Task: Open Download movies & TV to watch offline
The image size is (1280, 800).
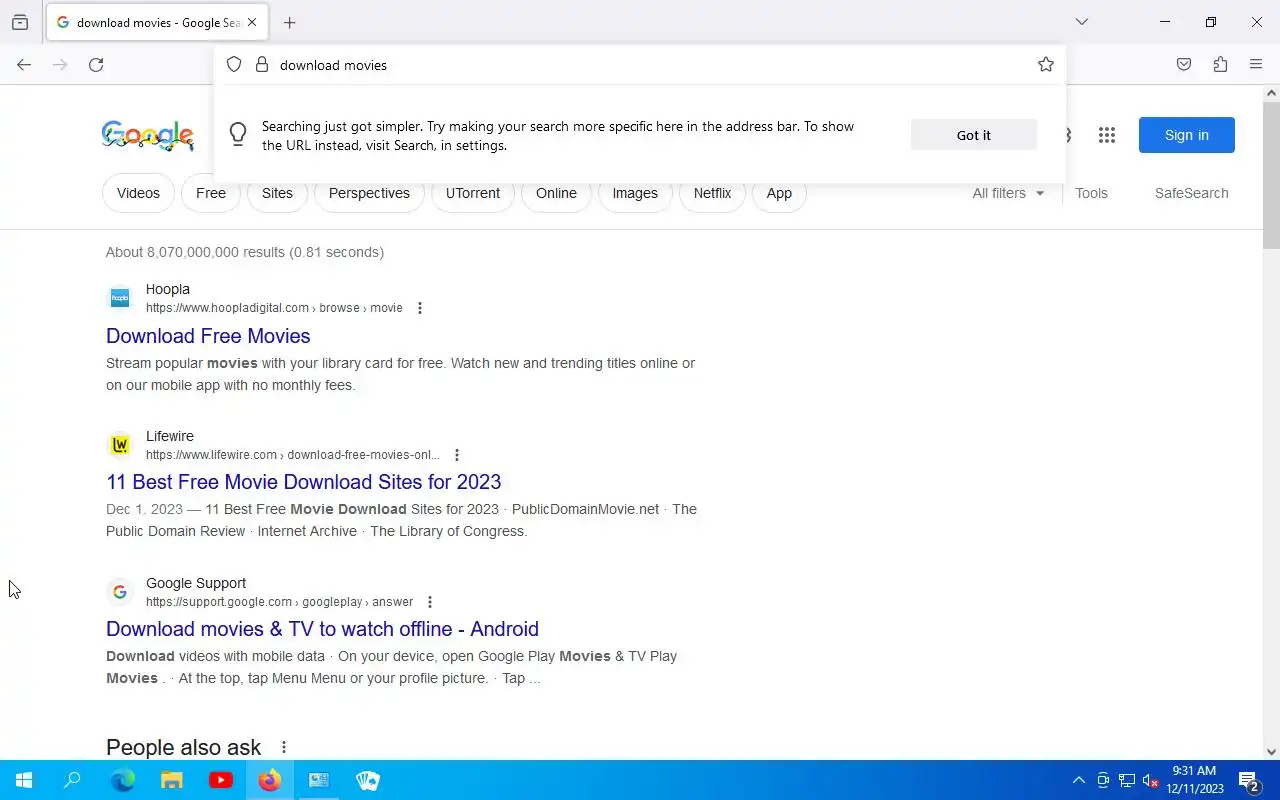Action: [x=322, y=629]
